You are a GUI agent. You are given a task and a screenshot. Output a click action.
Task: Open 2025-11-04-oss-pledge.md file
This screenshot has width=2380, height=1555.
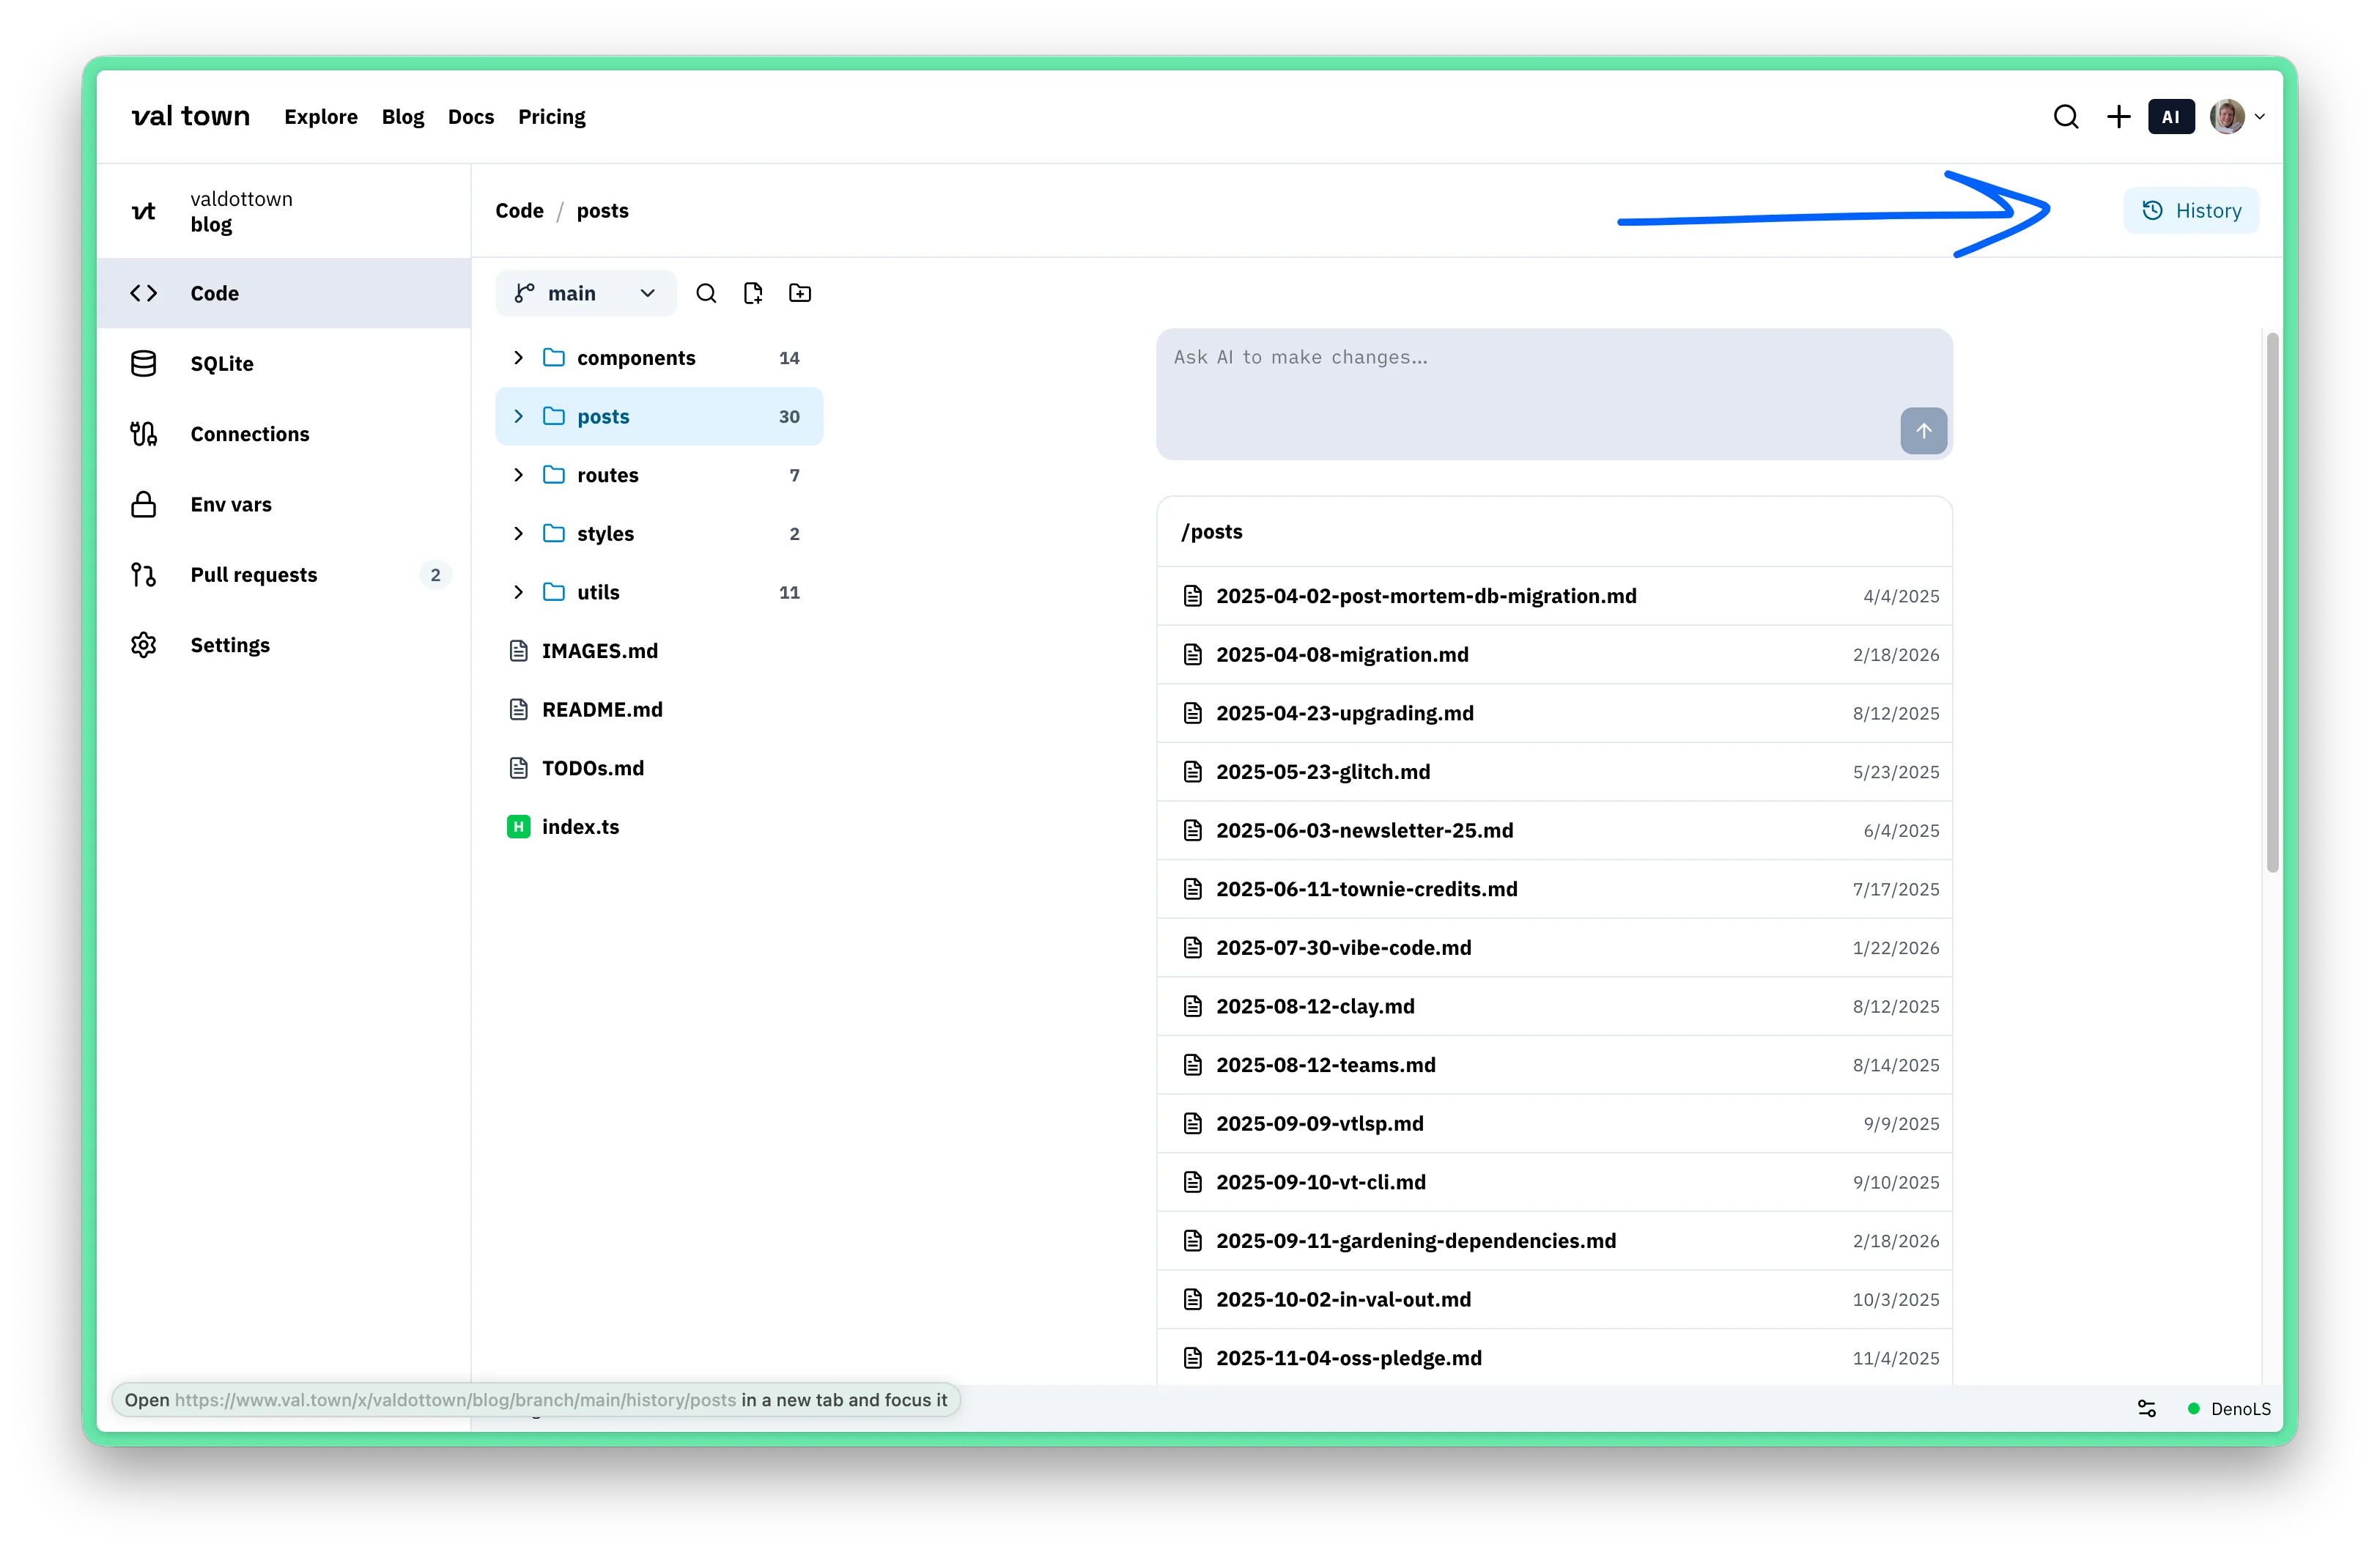1554,1358
